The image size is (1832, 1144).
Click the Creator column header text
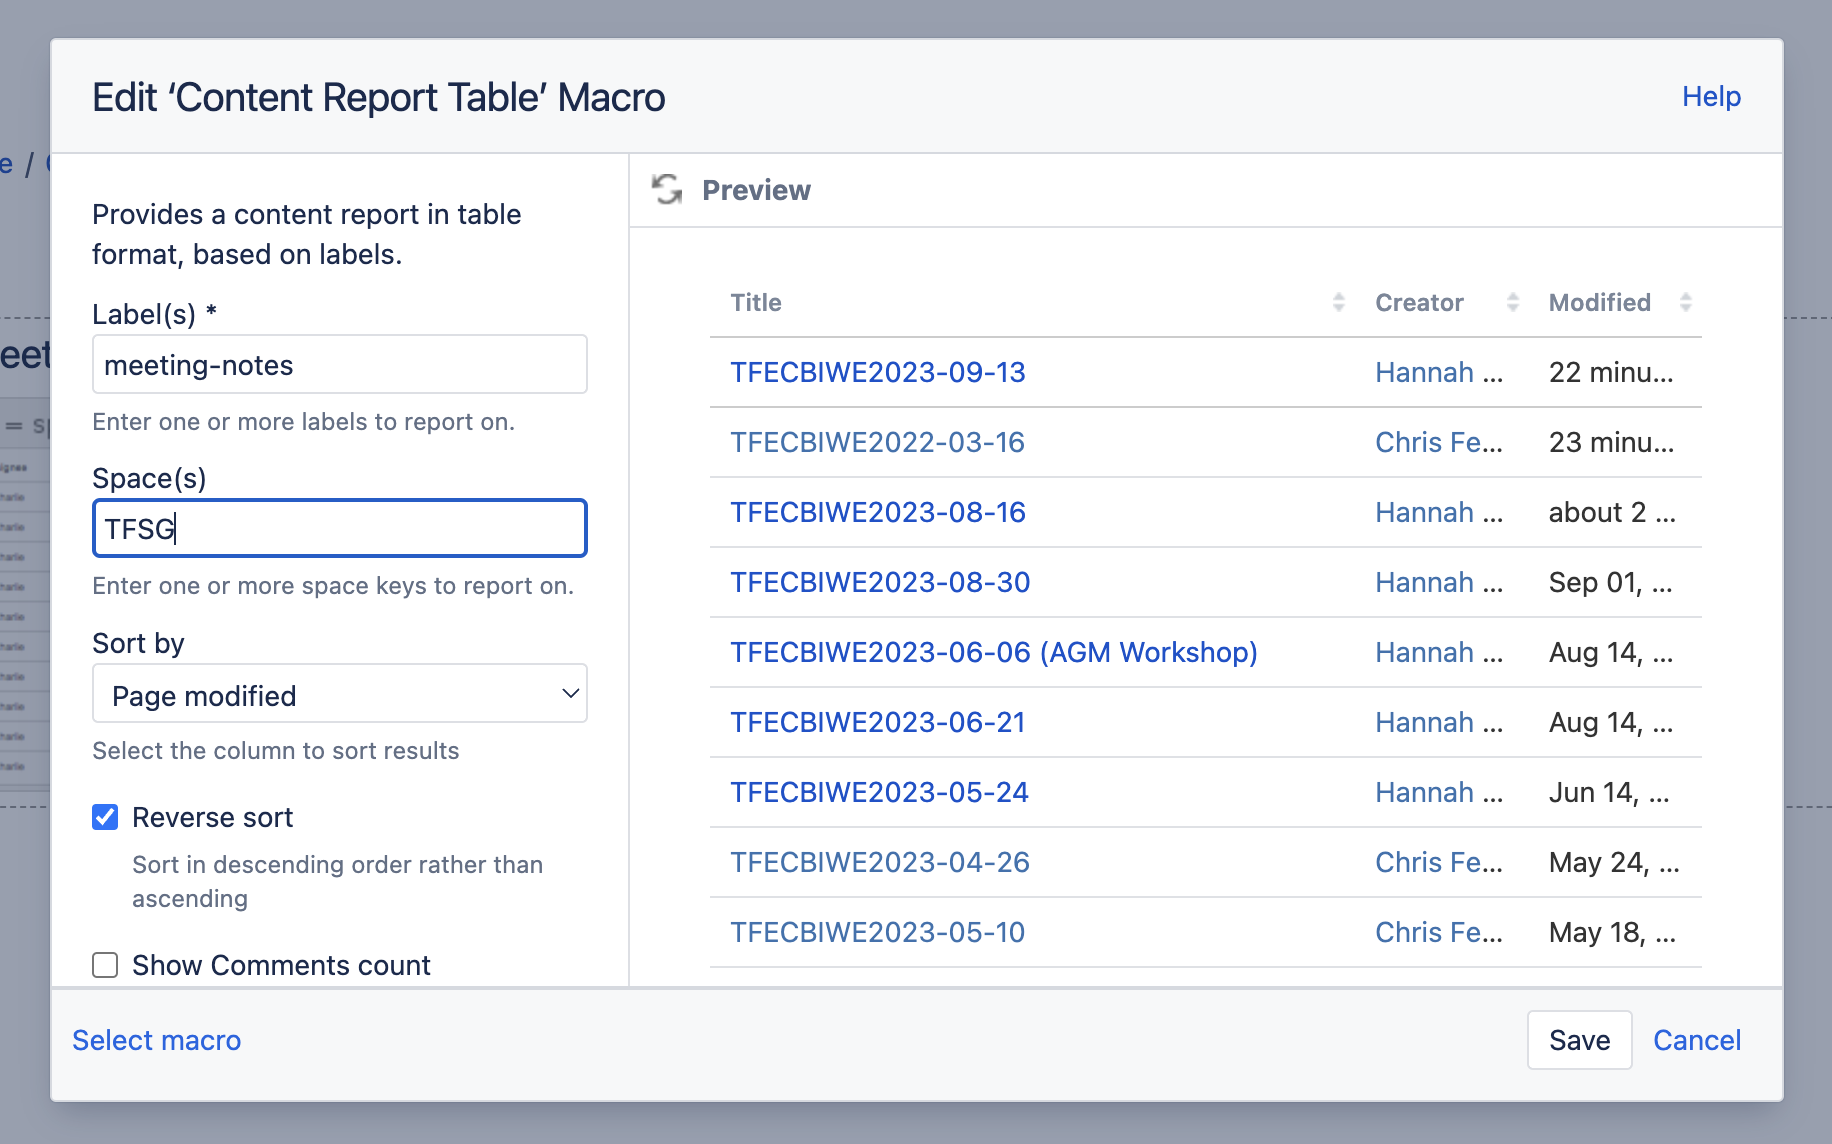(x=1419, y=302)
